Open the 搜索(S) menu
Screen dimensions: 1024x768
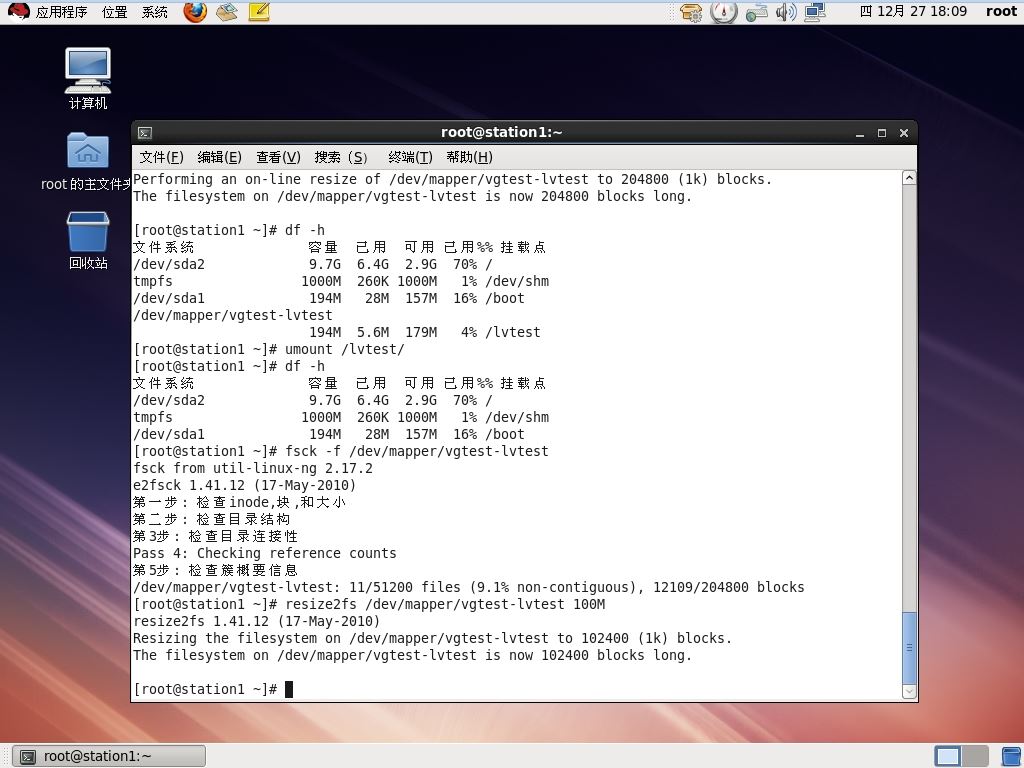(340, 157)
